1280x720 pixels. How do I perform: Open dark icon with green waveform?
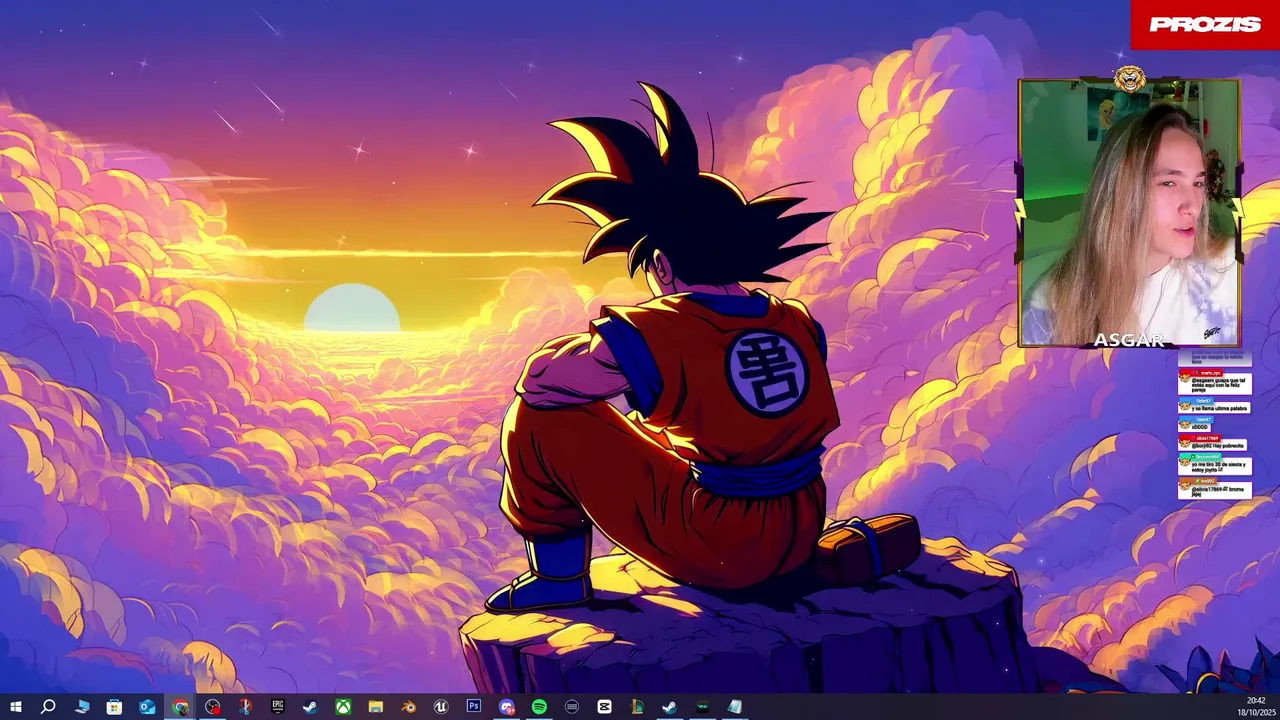pos(703,707)
